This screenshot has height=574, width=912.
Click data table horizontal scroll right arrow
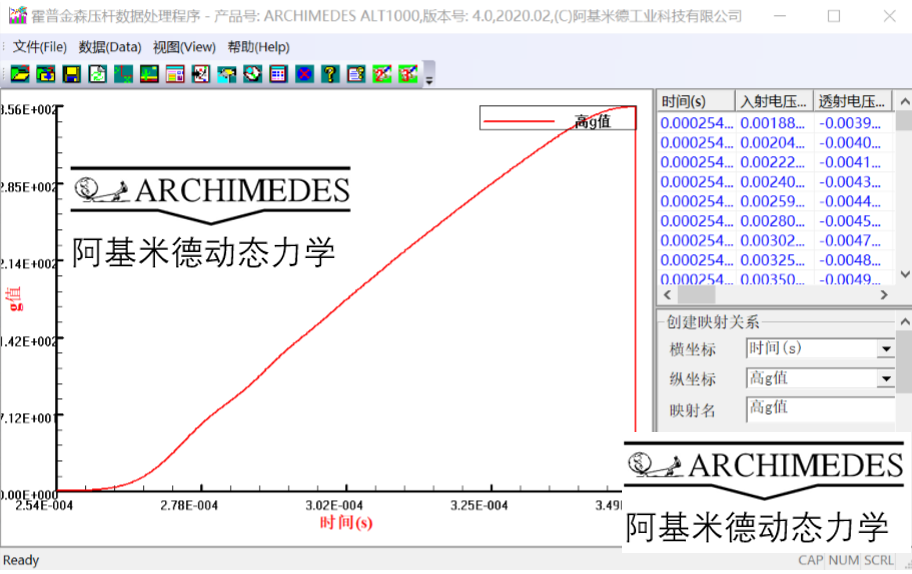point(884,295)
